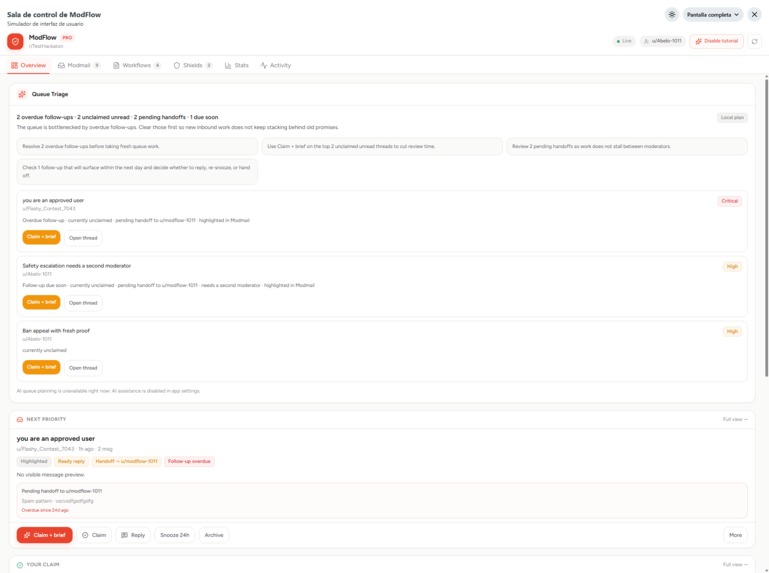Click the Activity tab pulse icon
The height and width of the screenshot is (573, 769).
264,65
